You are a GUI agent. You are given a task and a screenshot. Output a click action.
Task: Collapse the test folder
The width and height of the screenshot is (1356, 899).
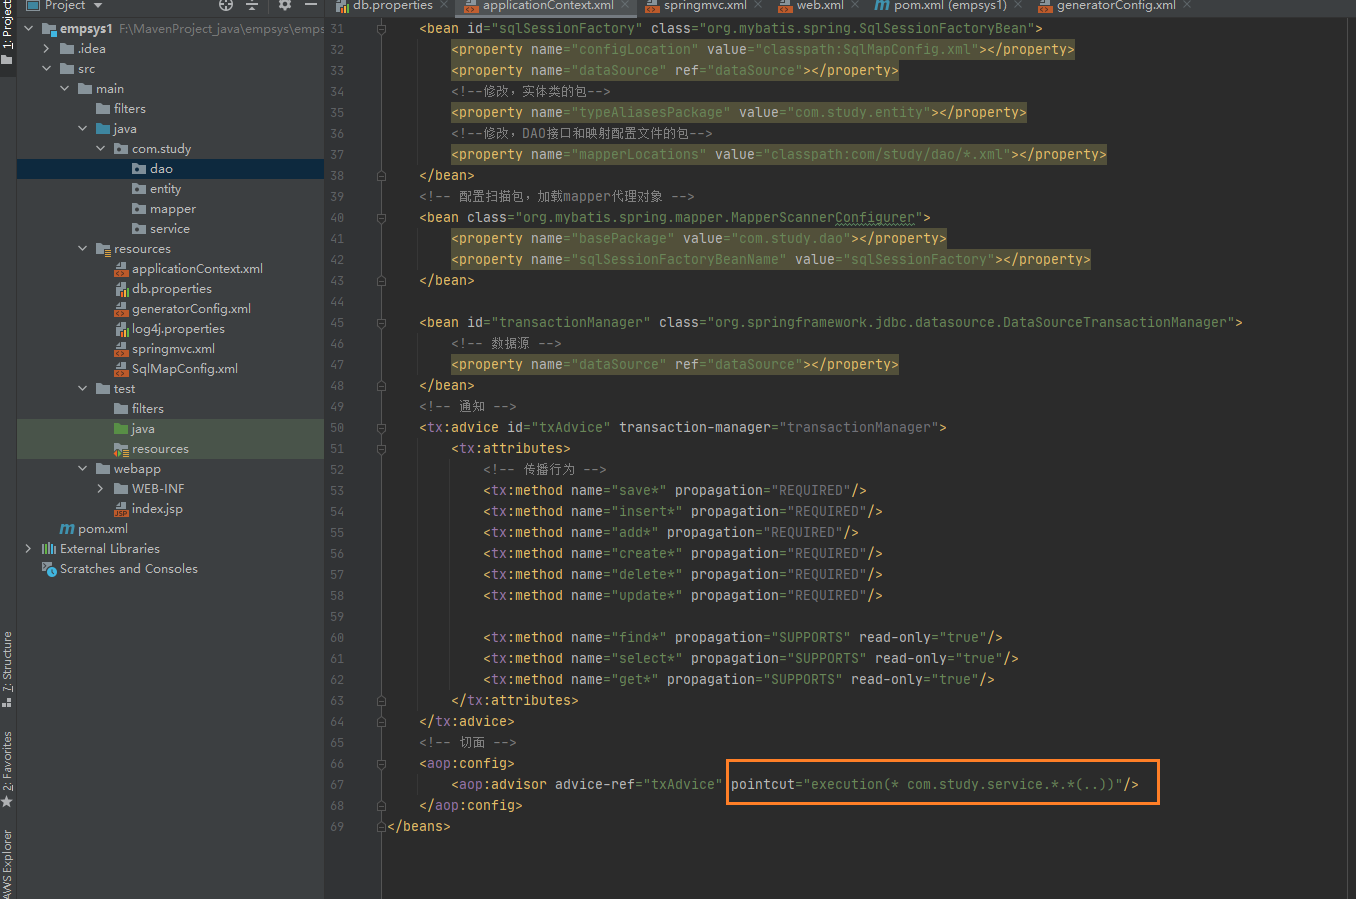click(x=83, y=389)
